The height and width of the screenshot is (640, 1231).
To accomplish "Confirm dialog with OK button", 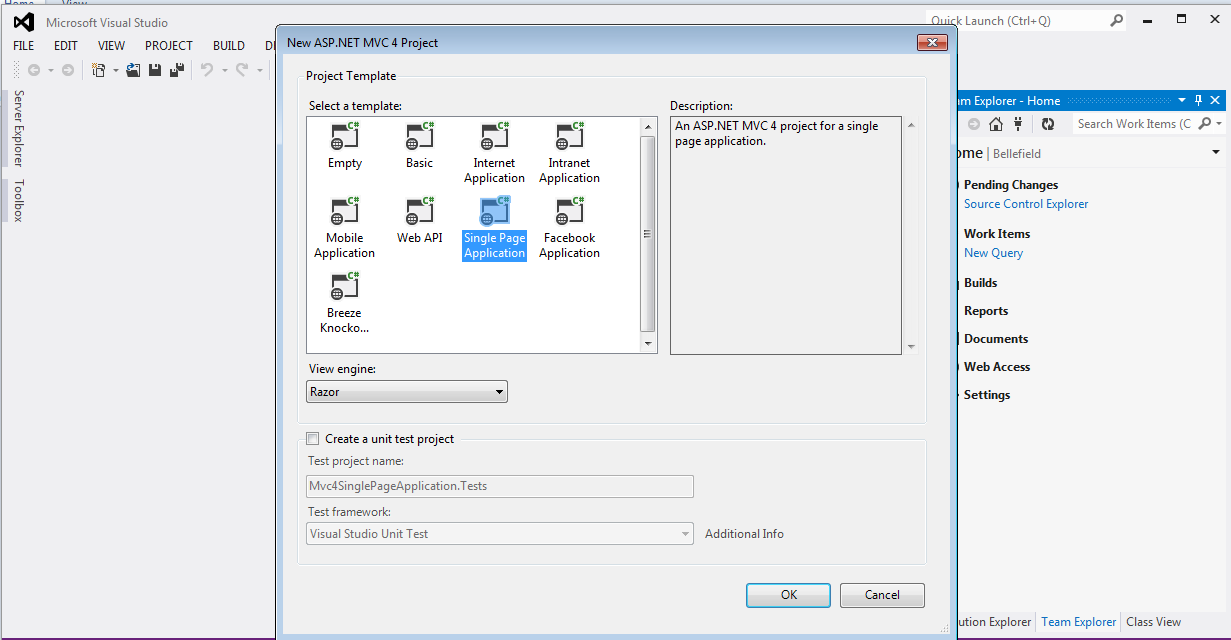I will [x=789, y=595].
